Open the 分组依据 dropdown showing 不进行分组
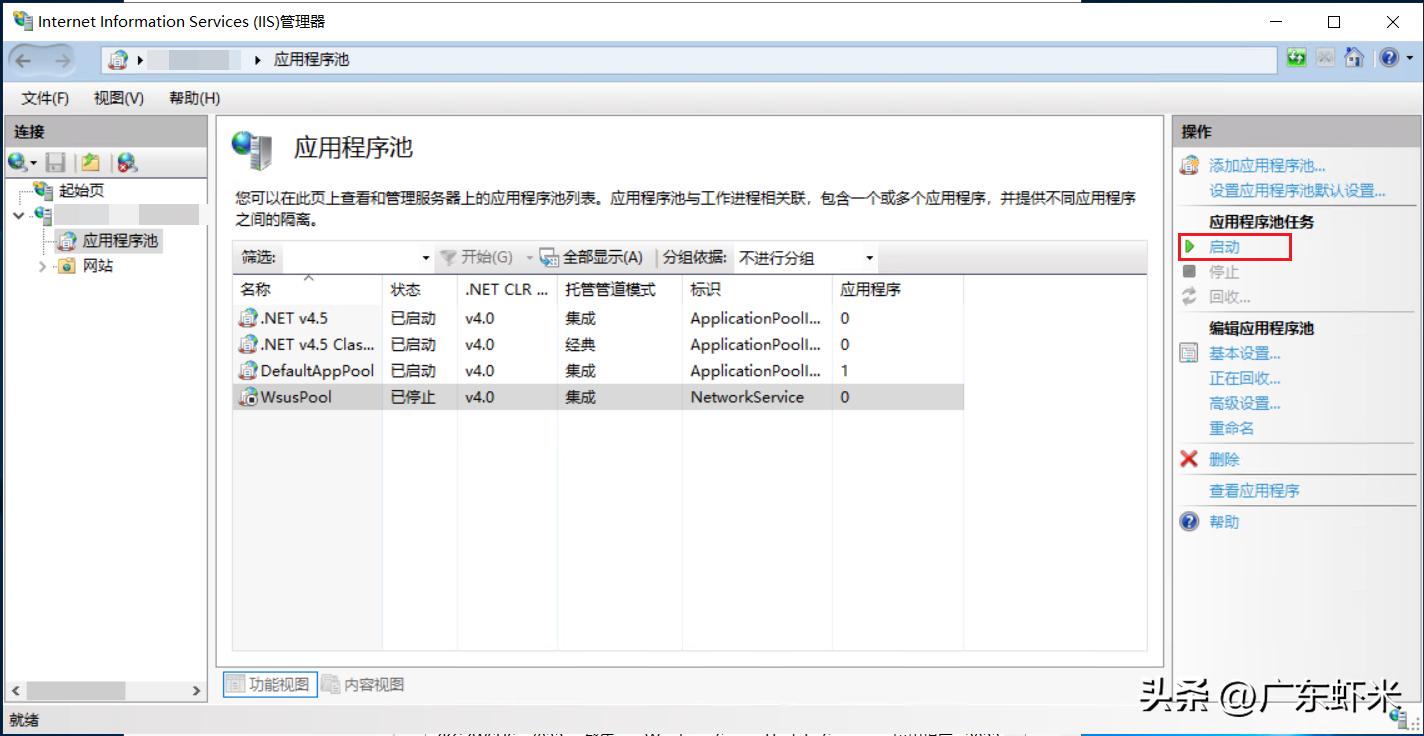Image resolution: width=1424 pixels, height=736 pixels. pyautogui.click(x=868, y=257)
